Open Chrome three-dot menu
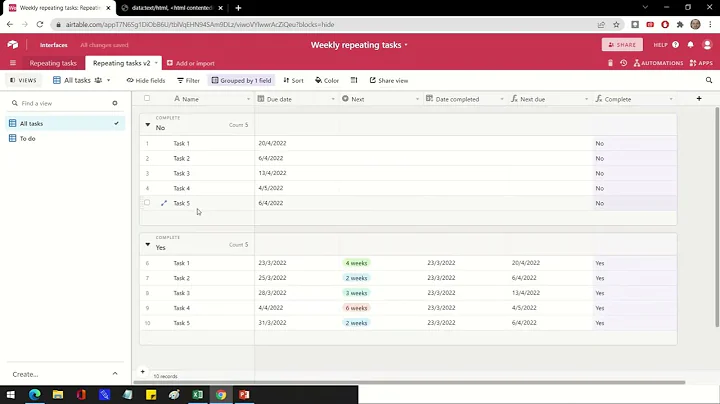The height and width of the screenshot is (404, 720). point(710,24)
